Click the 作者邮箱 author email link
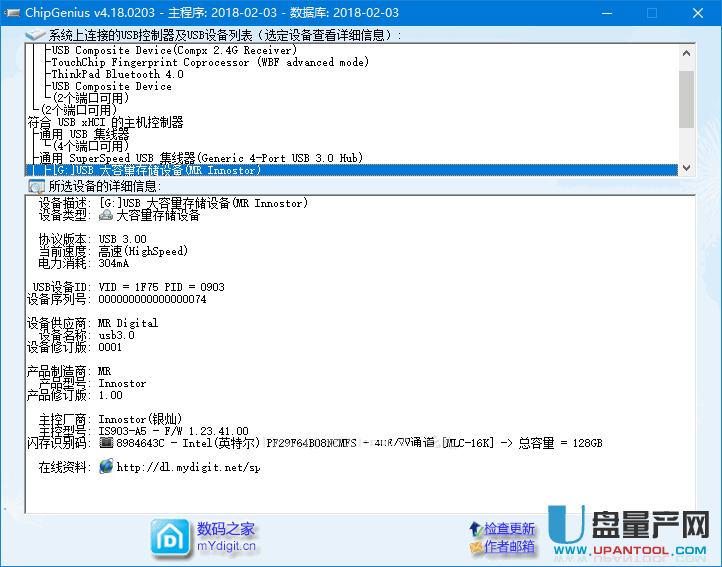 pyautogui.click(x=510, y=548)
